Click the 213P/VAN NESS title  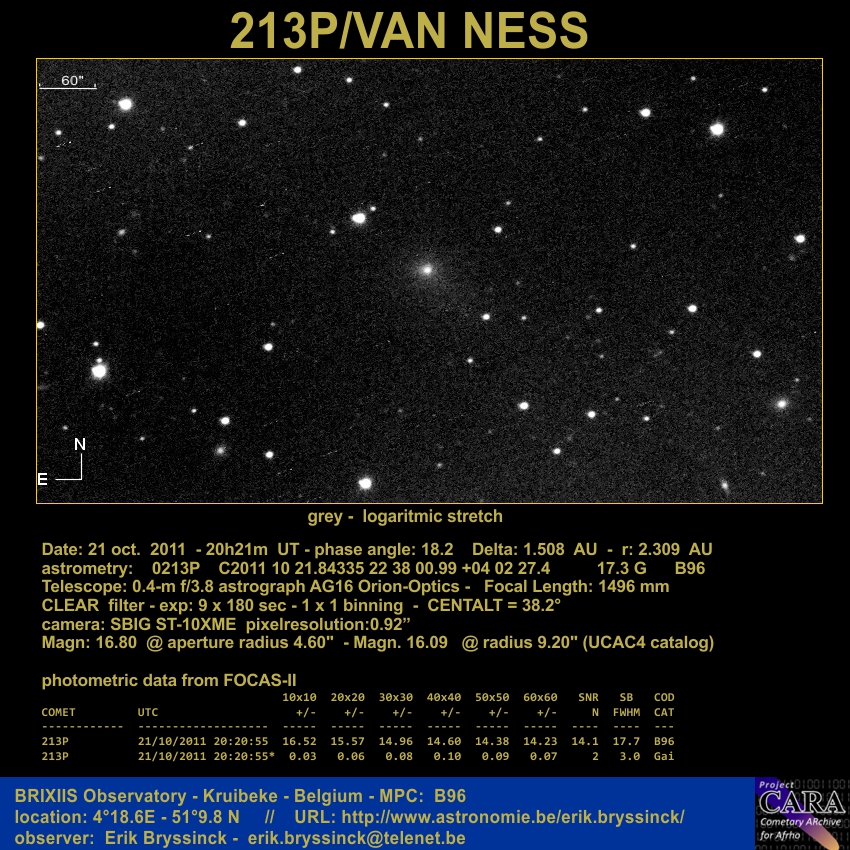pos(409,31)
